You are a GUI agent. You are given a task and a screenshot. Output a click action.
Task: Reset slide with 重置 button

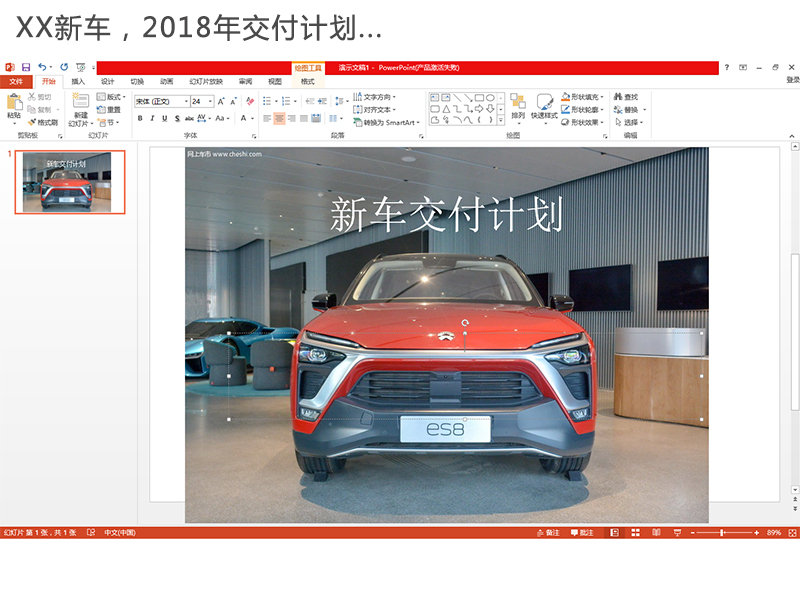click(109, 110)
